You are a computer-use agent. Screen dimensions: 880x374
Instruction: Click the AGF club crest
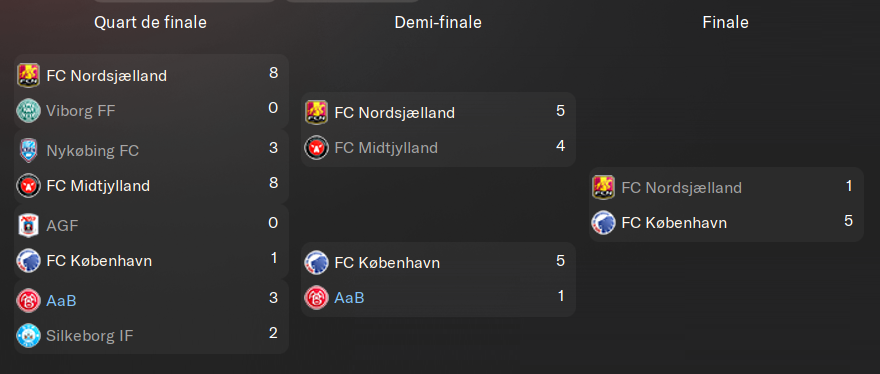28,226
